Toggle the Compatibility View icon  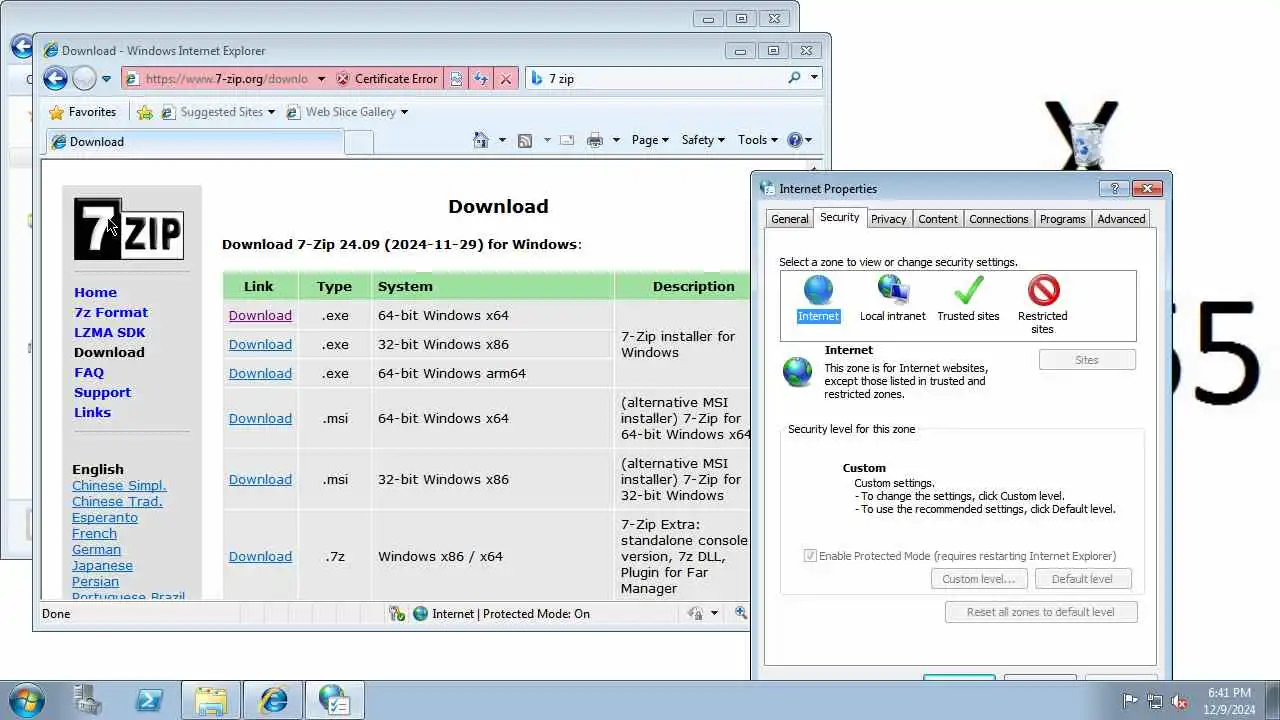coord(456,79)
